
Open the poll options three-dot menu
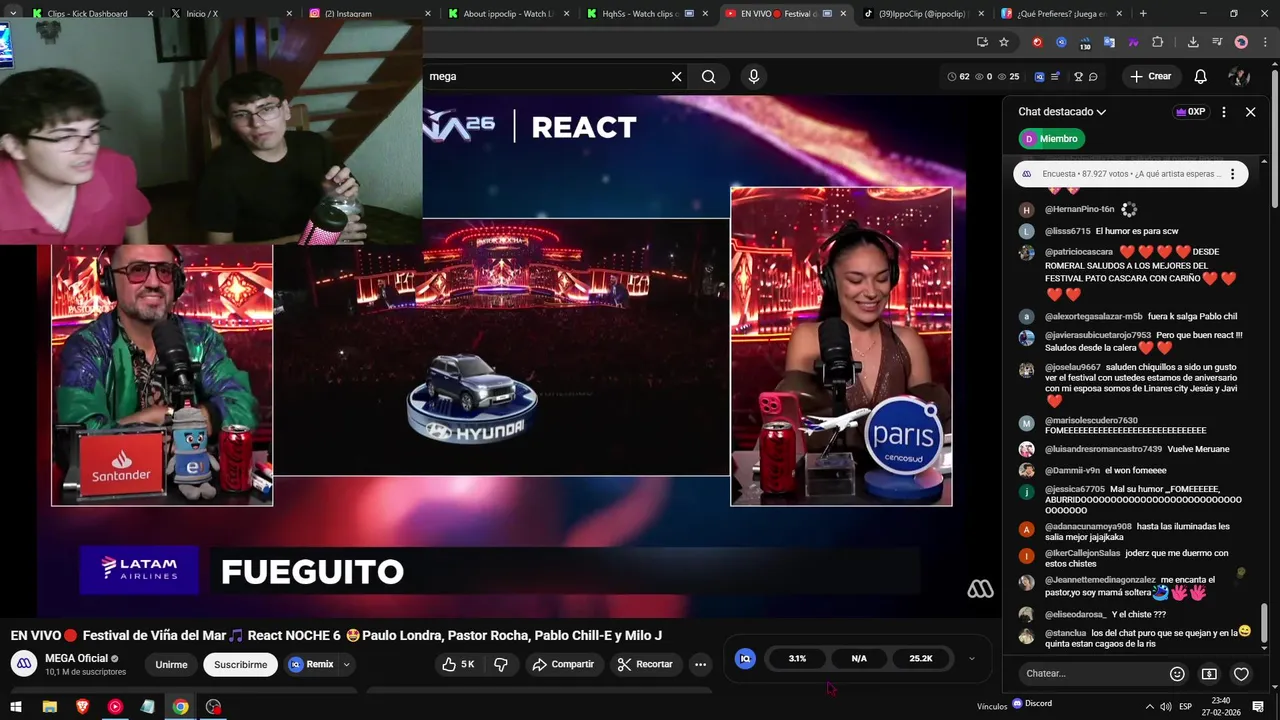[1232, 174]
